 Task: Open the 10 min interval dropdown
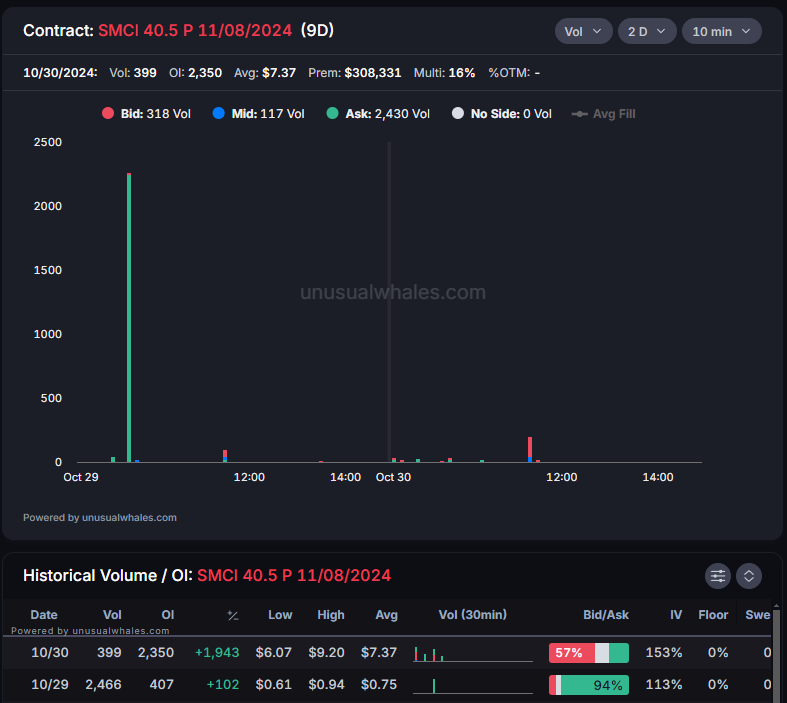coord(722,31)
